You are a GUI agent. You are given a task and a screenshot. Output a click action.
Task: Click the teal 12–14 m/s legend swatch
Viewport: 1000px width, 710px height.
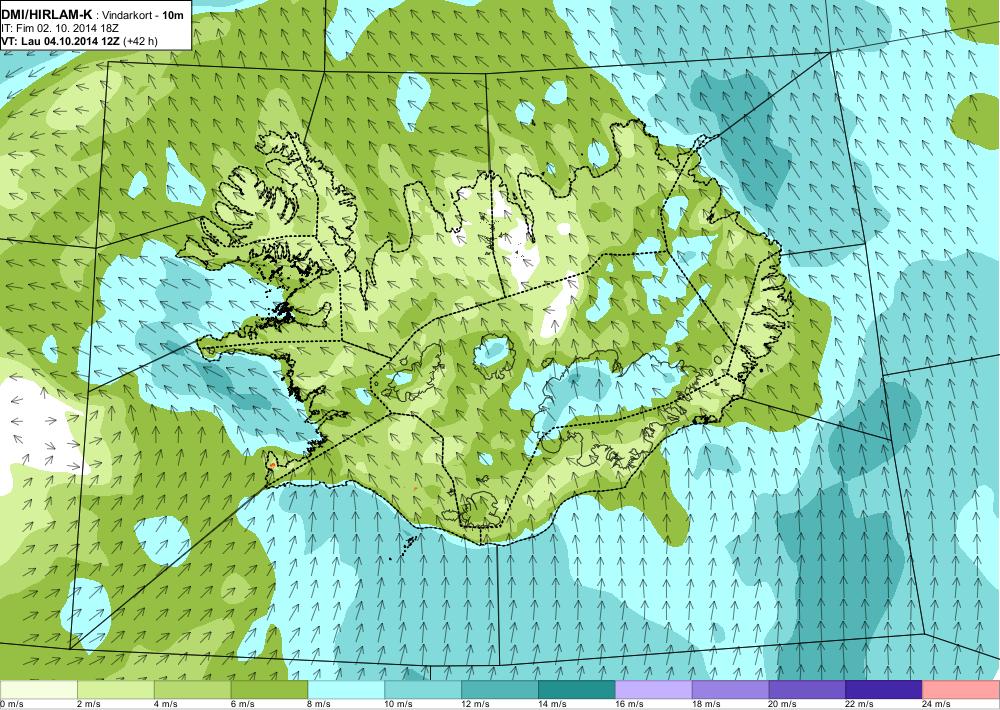tap(500, 689)
